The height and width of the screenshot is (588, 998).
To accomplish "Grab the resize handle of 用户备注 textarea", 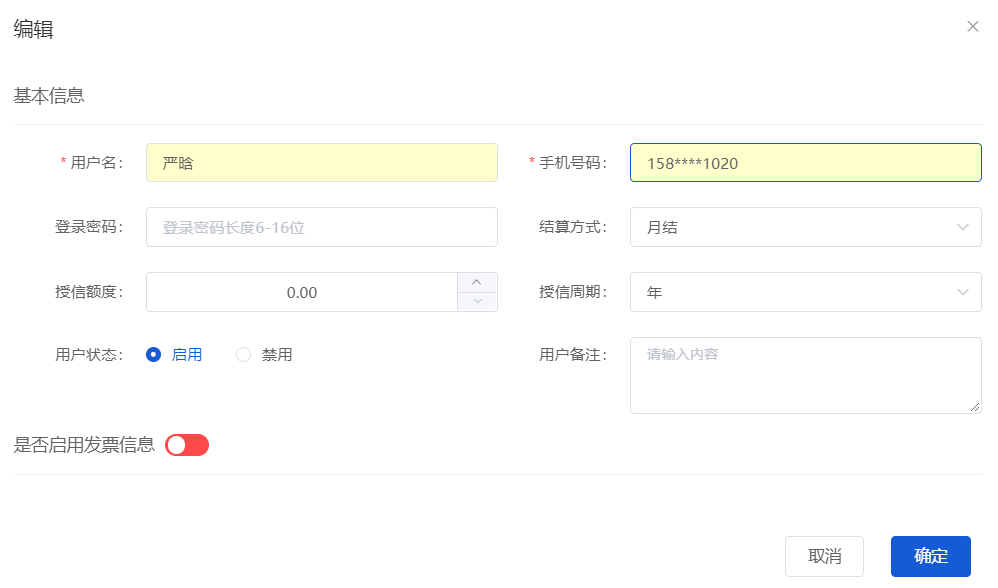I will [975, 407].
